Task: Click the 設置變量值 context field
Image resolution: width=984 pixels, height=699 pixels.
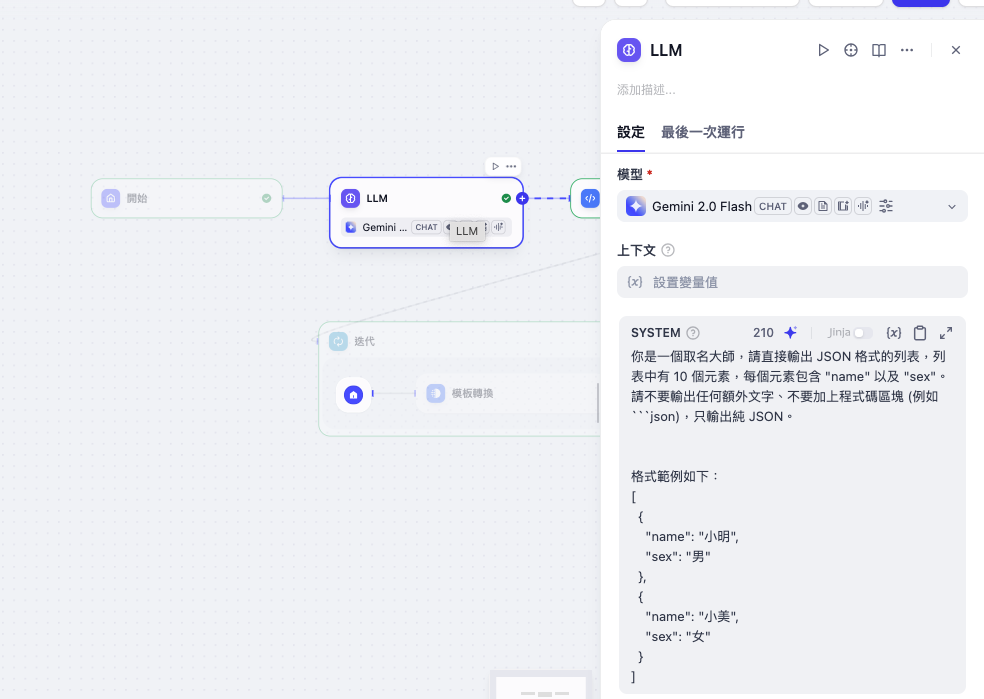Action: coord(792,282)
